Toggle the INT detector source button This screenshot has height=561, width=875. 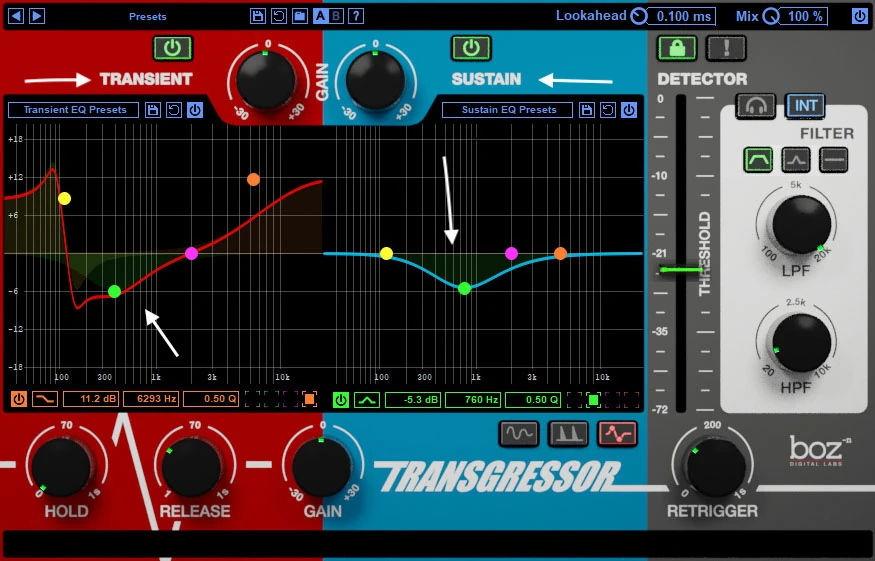coord(805,106)
